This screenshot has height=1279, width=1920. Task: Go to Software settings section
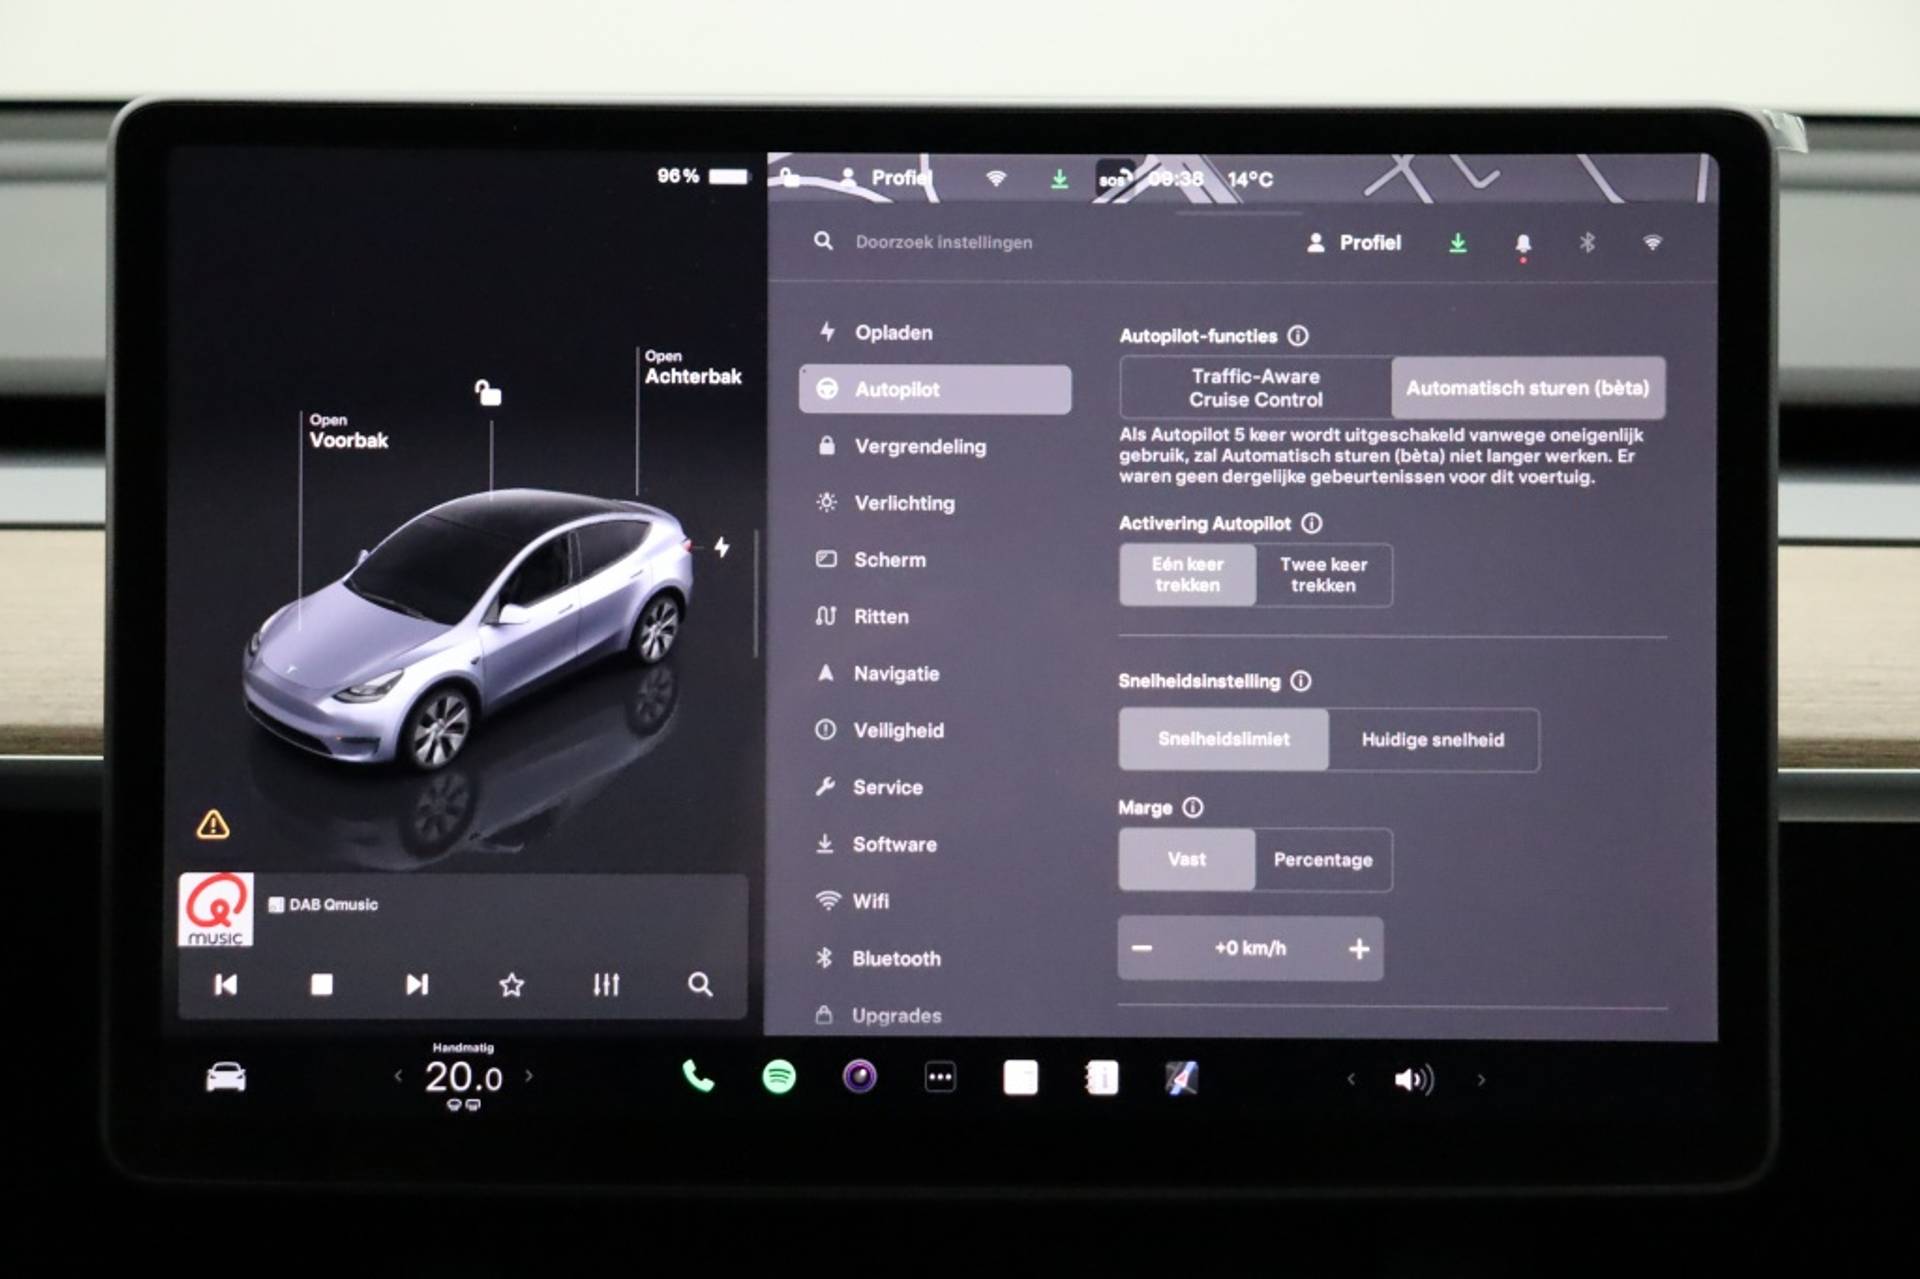(894, 844)
